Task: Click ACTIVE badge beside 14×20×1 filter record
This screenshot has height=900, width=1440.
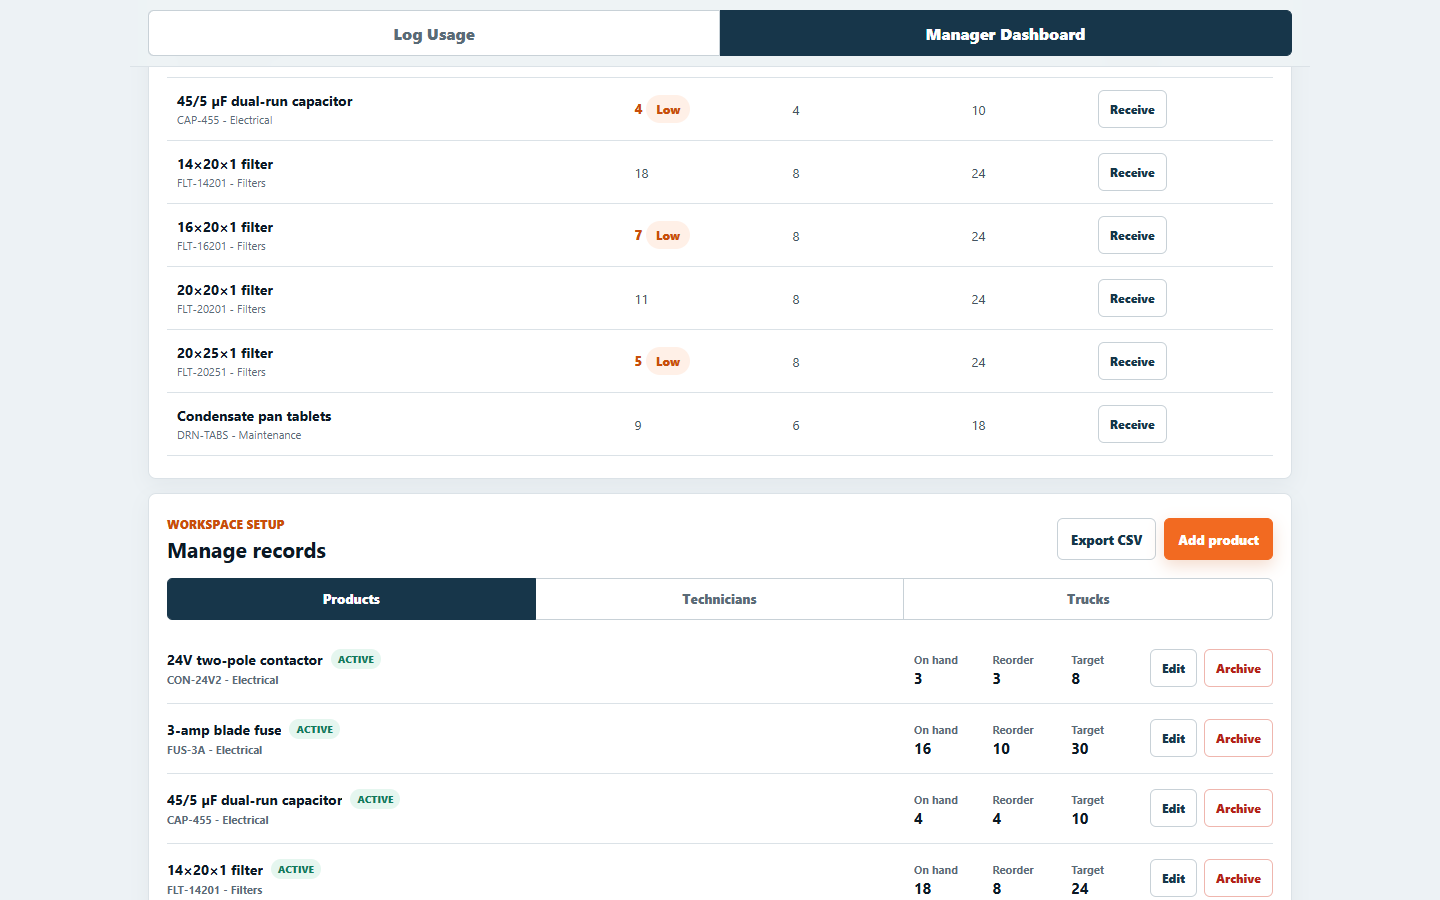Action: [296, 870]
